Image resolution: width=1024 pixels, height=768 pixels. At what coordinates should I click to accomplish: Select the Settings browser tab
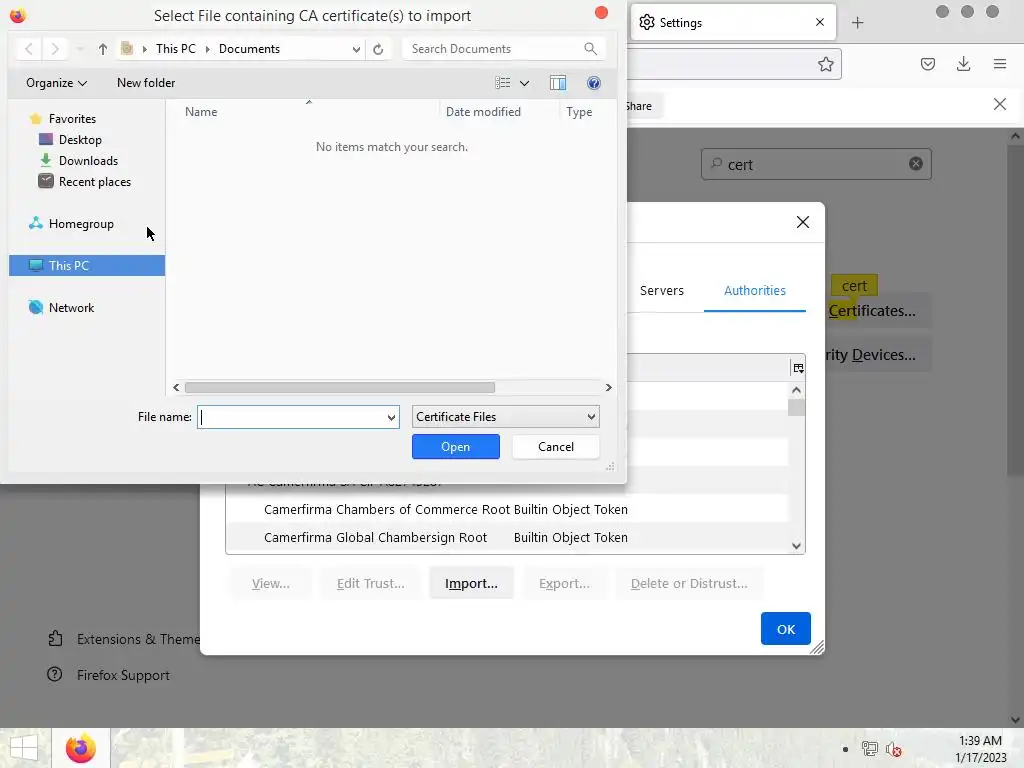(x=735, y=23)
